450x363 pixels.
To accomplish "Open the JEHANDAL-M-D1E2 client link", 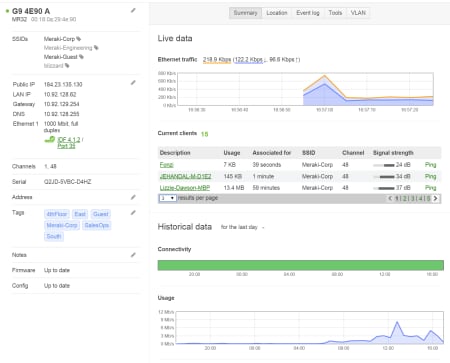I will (x=185, y=176).
